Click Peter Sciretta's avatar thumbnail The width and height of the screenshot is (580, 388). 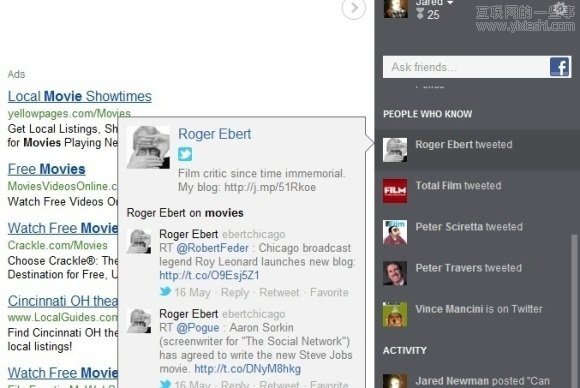pos(395,232)
